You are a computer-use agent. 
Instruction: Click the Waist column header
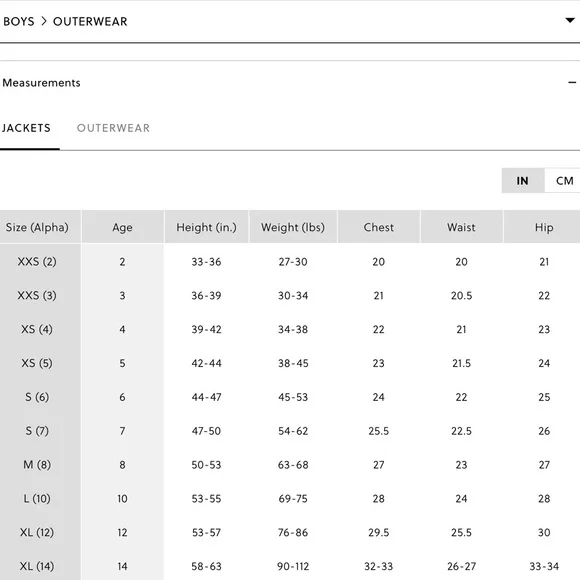[461, 227]
